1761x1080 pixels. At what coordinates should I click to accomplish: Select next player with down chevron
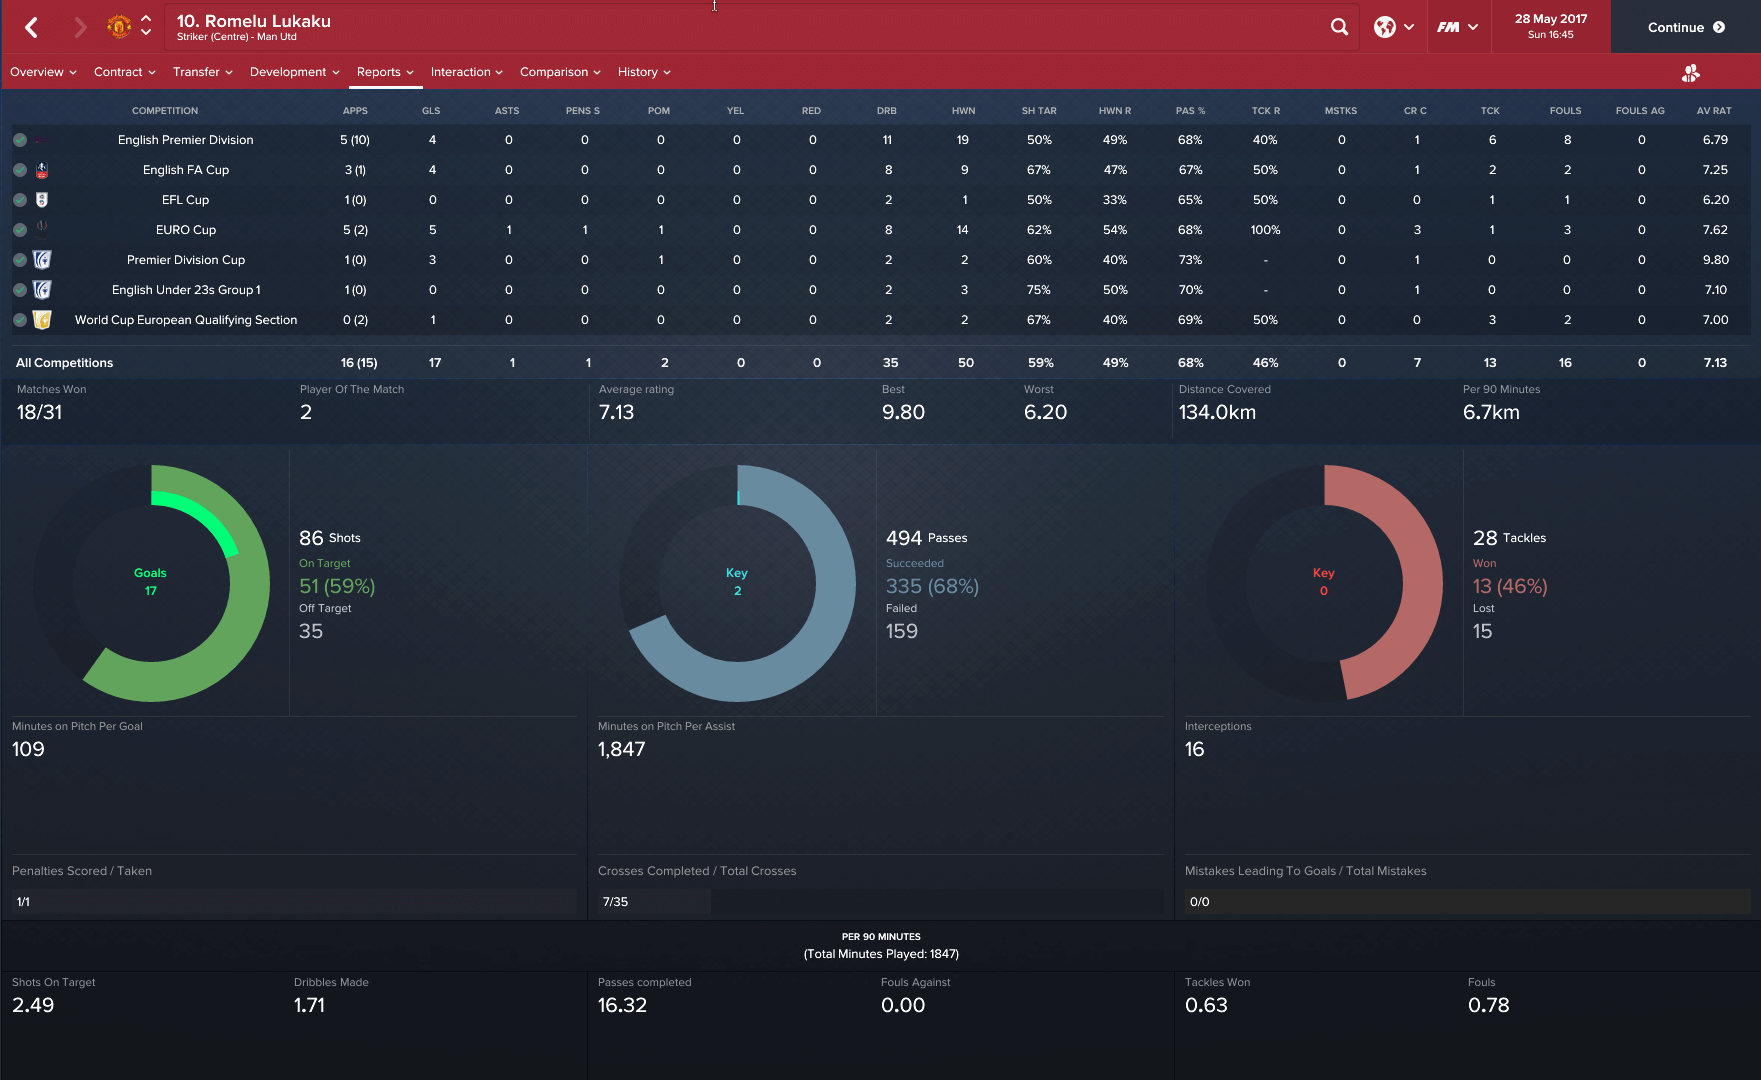click(146, 33)
